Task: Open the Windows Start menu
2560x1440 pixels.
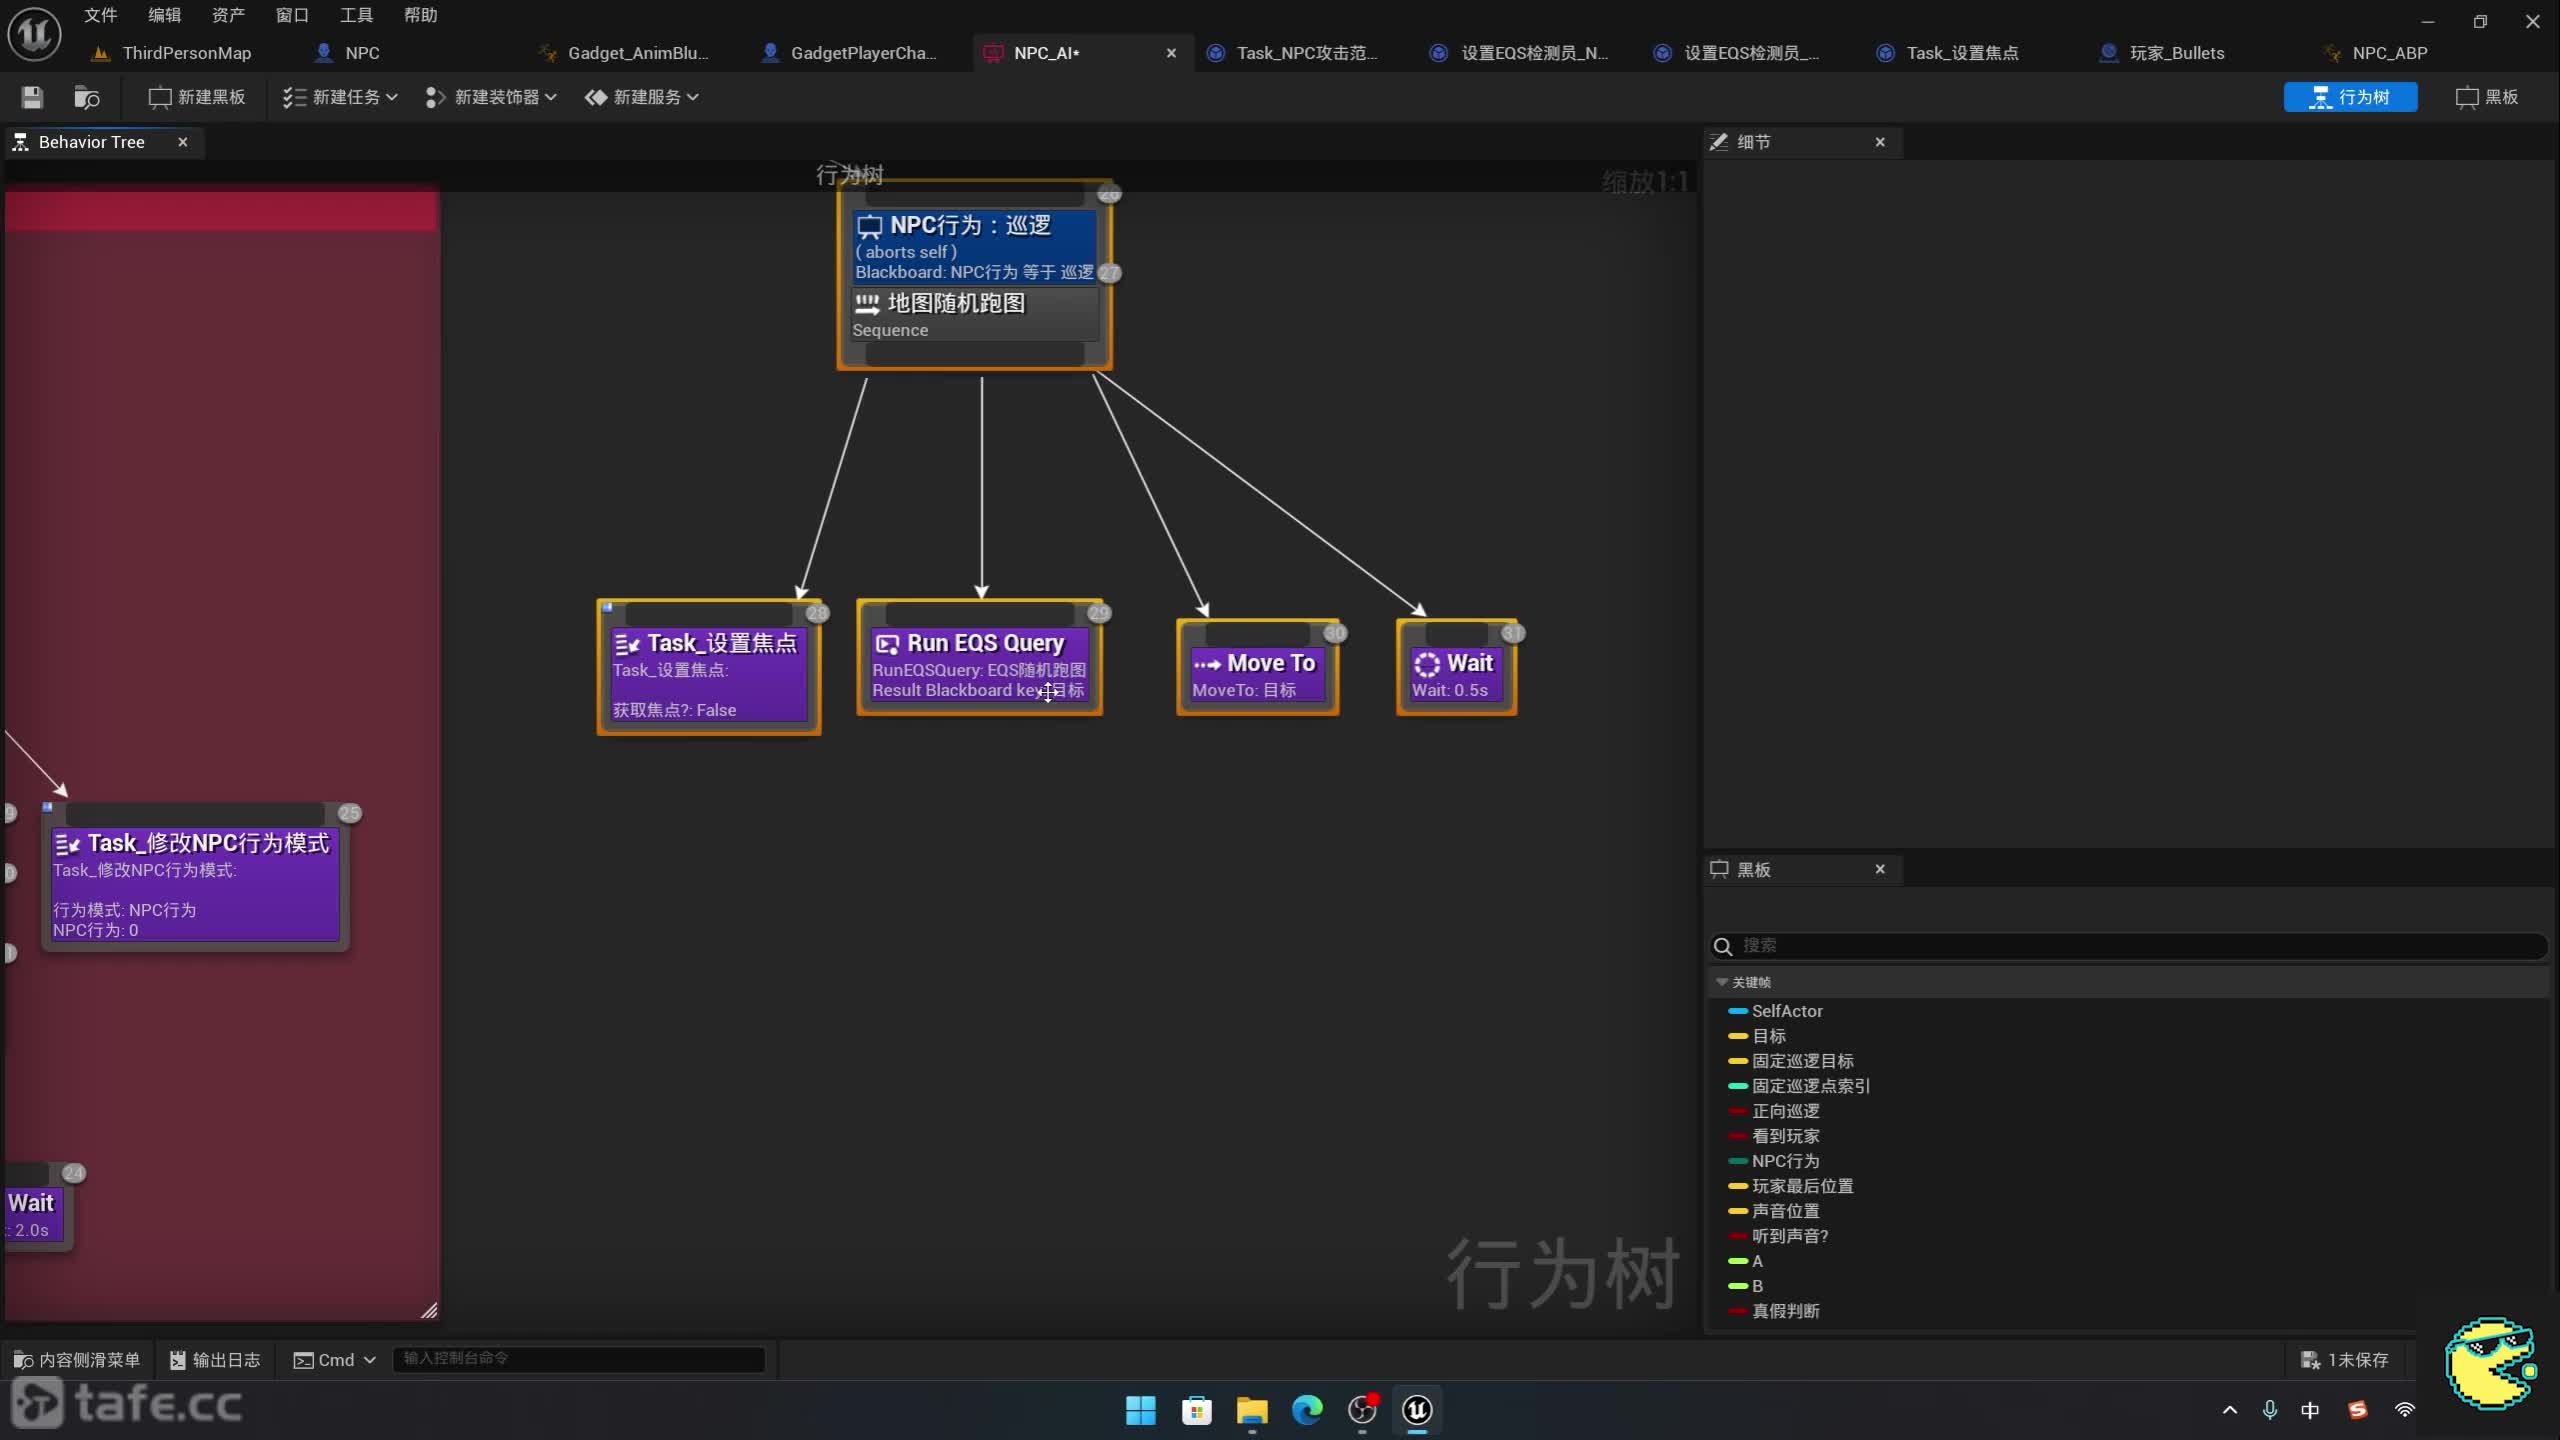Action: (1141, 1410)
